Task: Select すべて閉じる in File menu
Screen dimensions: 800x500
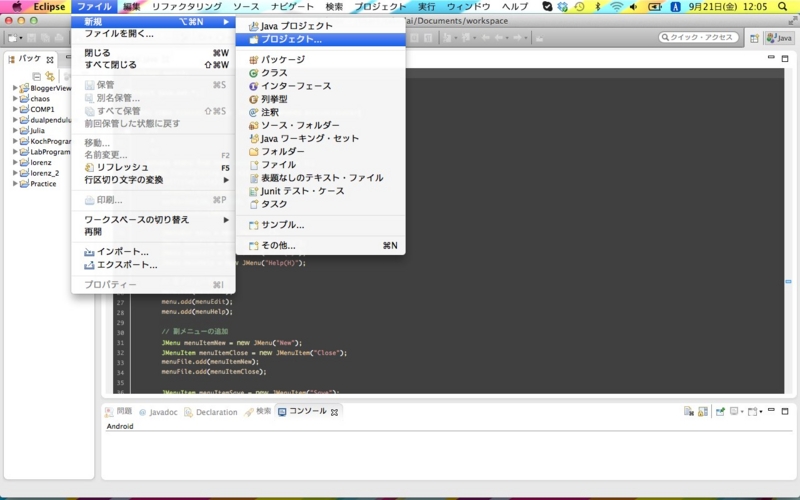Action: pyautogui.click(x=153, y=65)
